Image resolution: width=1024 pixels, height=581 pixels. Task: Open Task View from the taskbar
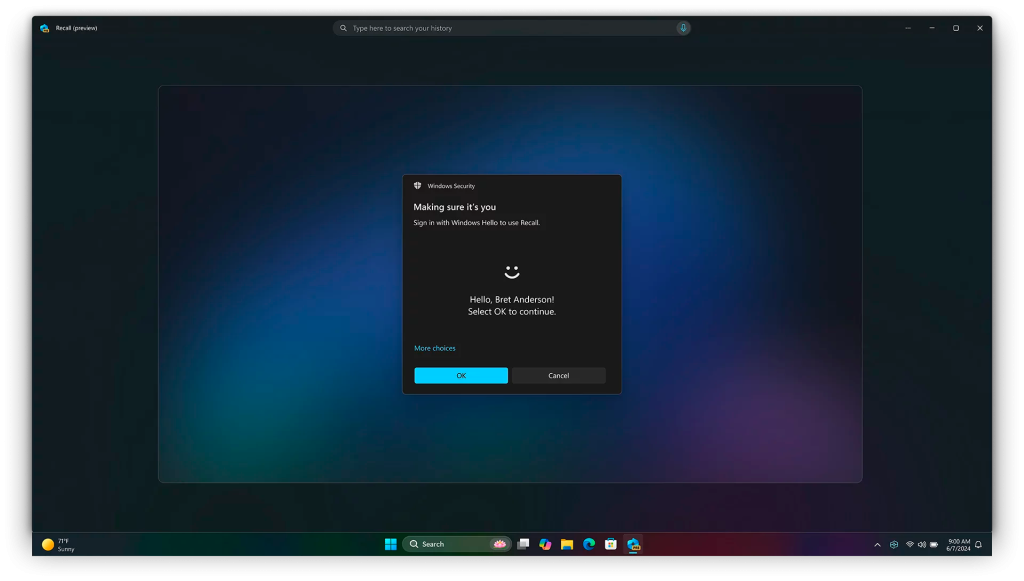pyautogui.click(x=523, y=544)
